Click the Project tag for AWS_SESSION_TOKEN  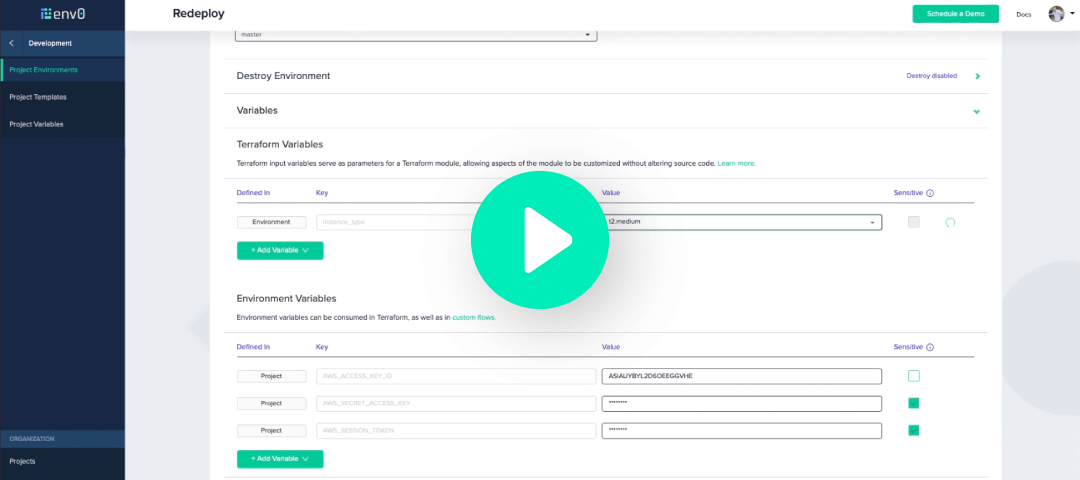[x=271, y=430]
